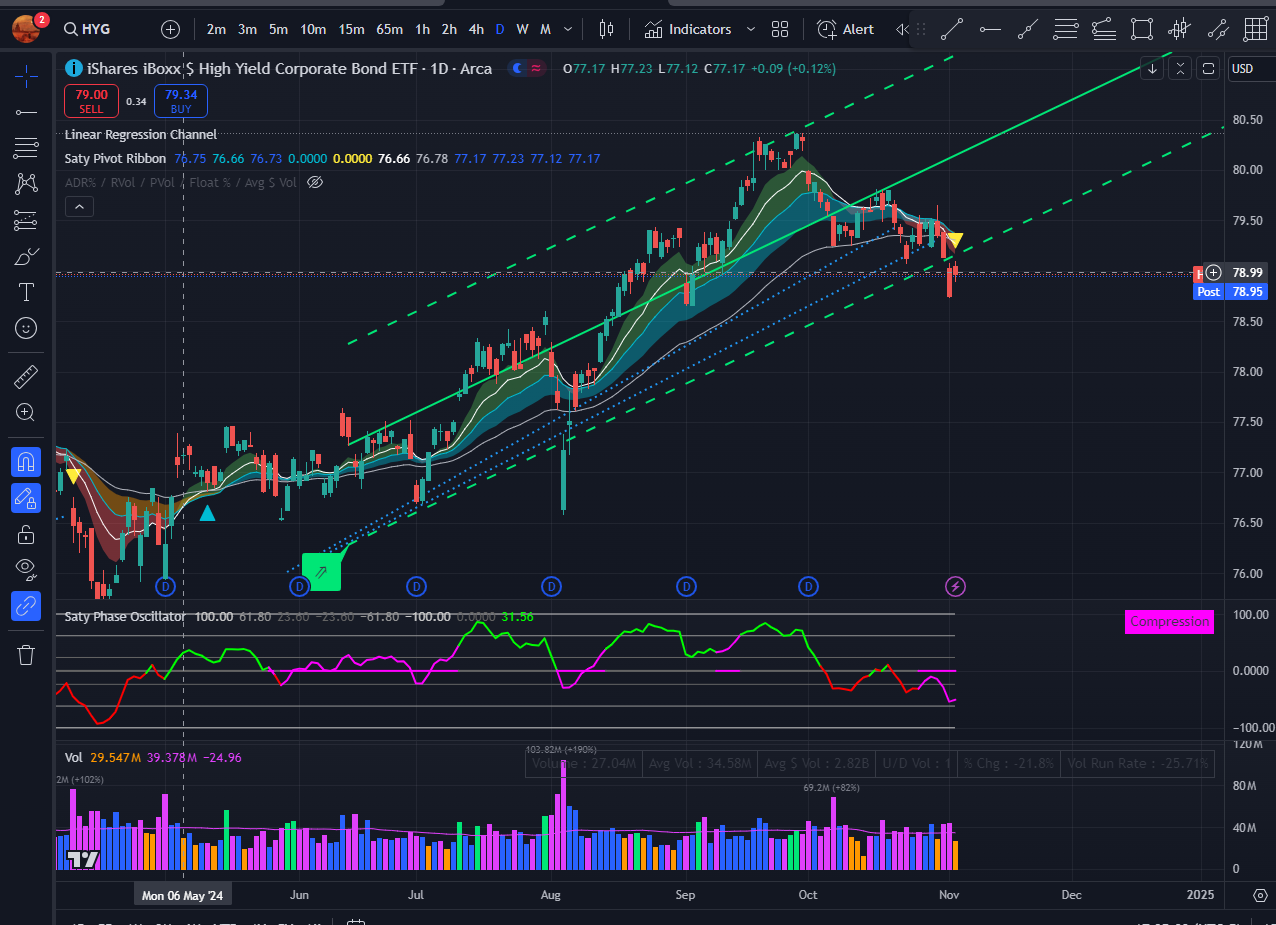This screenshot has width=1276, height=925.
Task: Click the dividend D marker near July
Action: pos(416,585)
